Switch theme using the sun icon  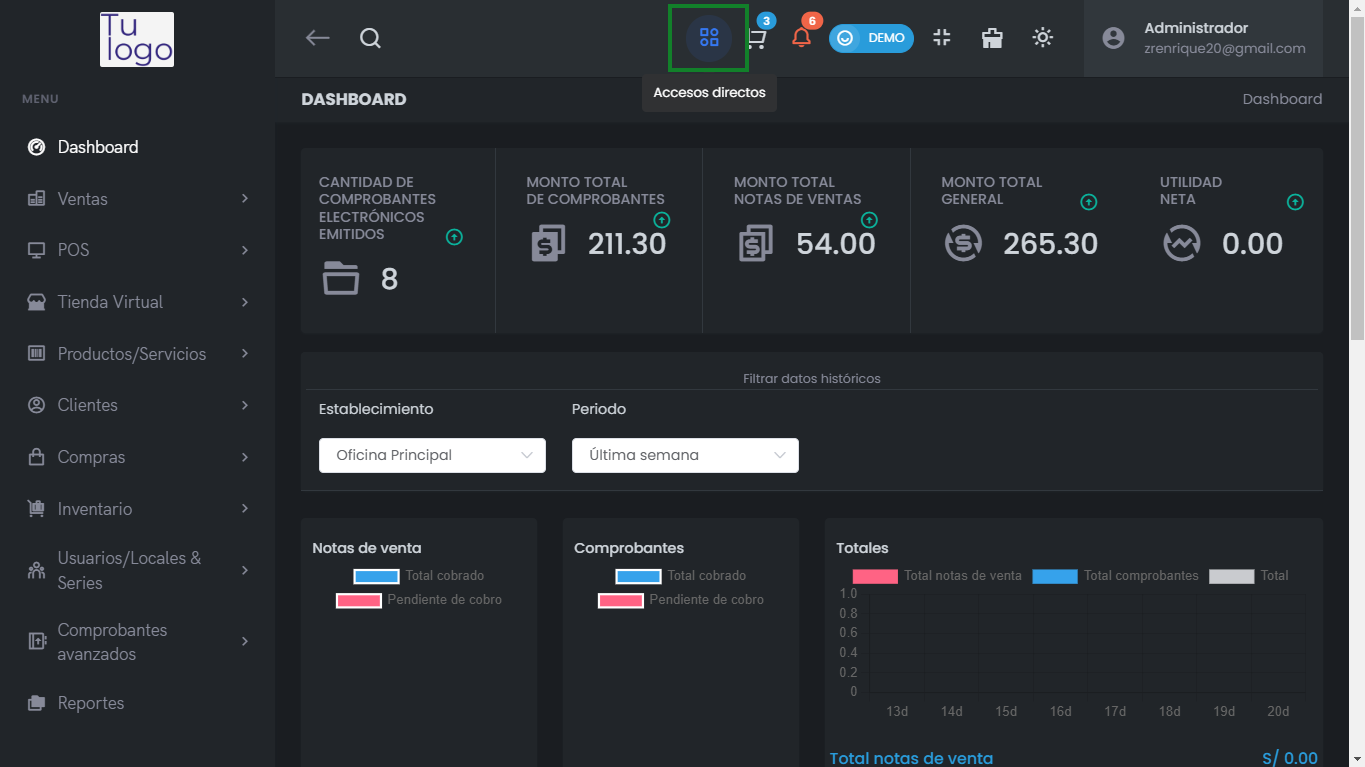point(1042,38)
